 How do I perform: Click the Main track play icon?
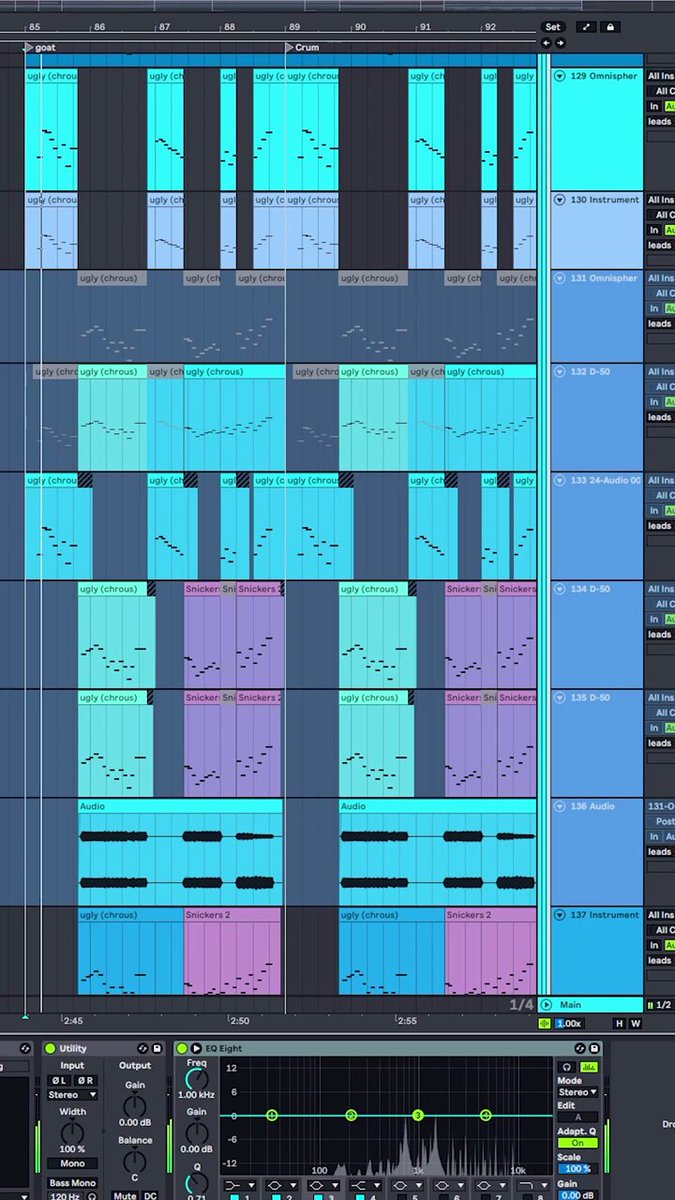[x=546, y=1005]
